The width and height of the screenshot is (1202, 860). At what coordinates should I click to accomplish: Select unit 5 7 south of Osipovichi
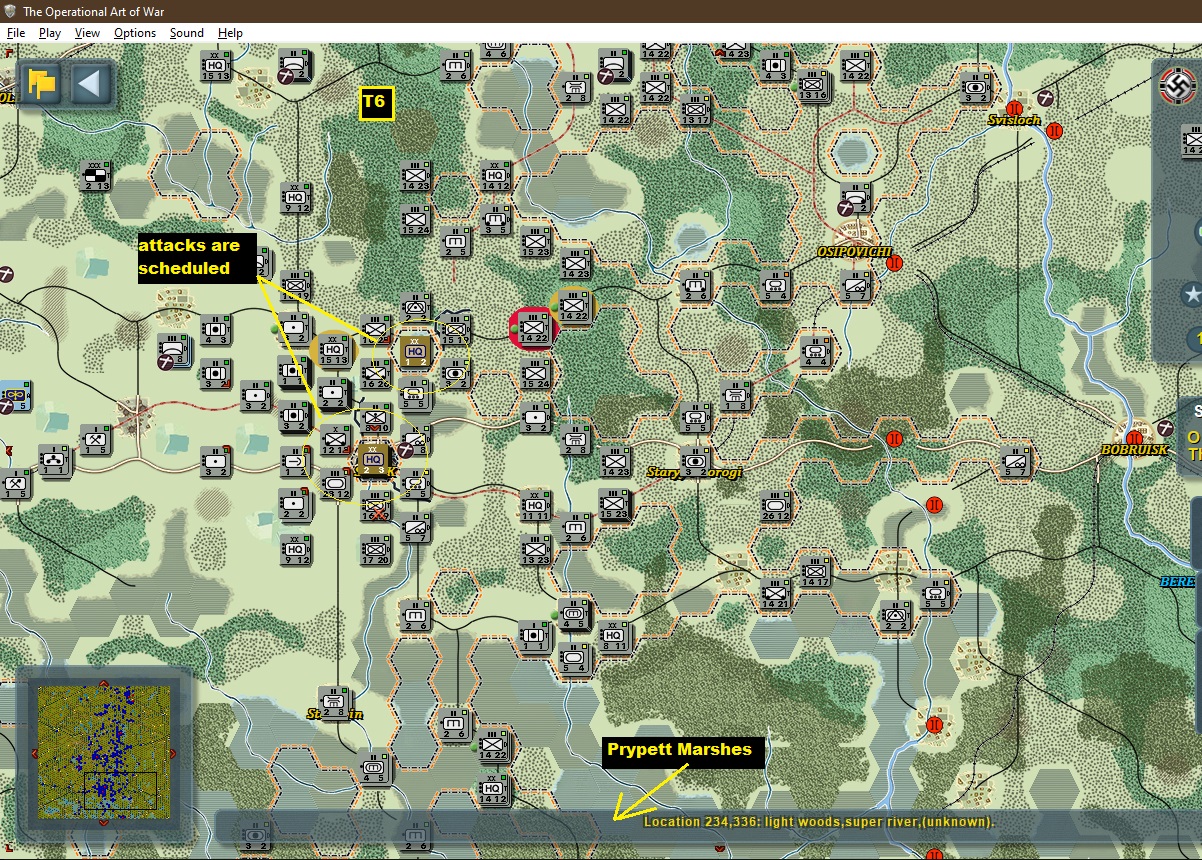coord(855,288)
